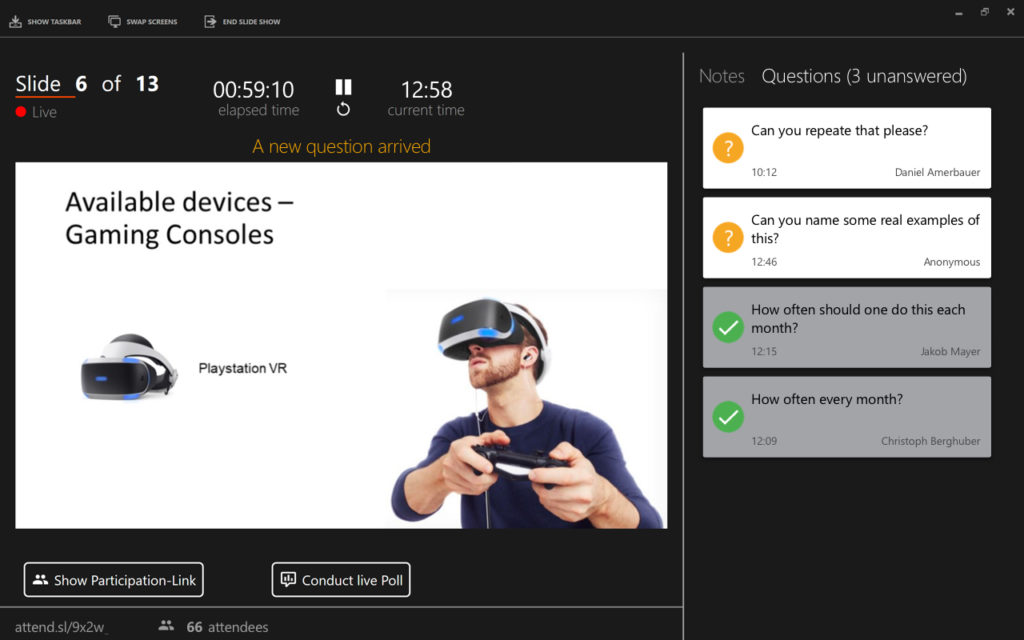Start a poll with Conduct live Poll
This screenshot has height=640, width=1024.
tap(341, 580)
